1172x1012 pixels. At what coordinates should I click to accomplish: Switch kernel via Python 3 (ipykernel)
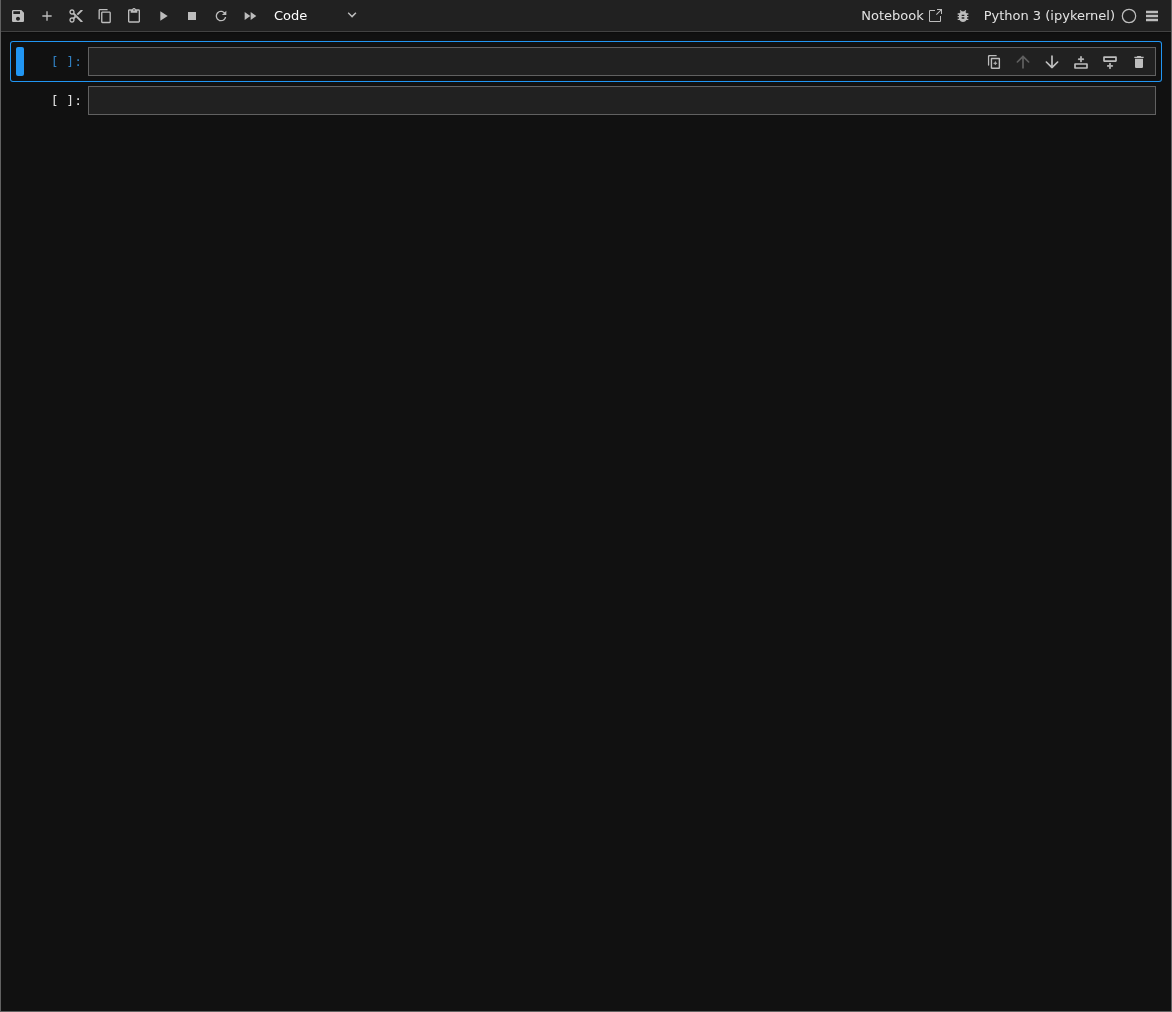(1049, 16)
